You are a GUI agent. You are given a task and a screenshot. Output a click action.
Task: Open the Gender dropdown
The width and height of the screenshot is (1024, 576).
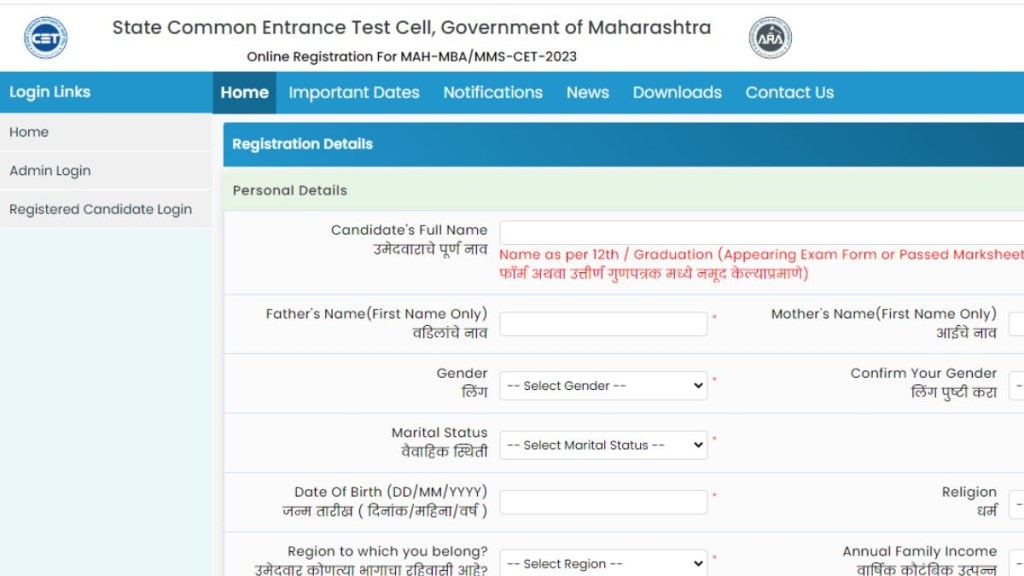pos(603,385)
